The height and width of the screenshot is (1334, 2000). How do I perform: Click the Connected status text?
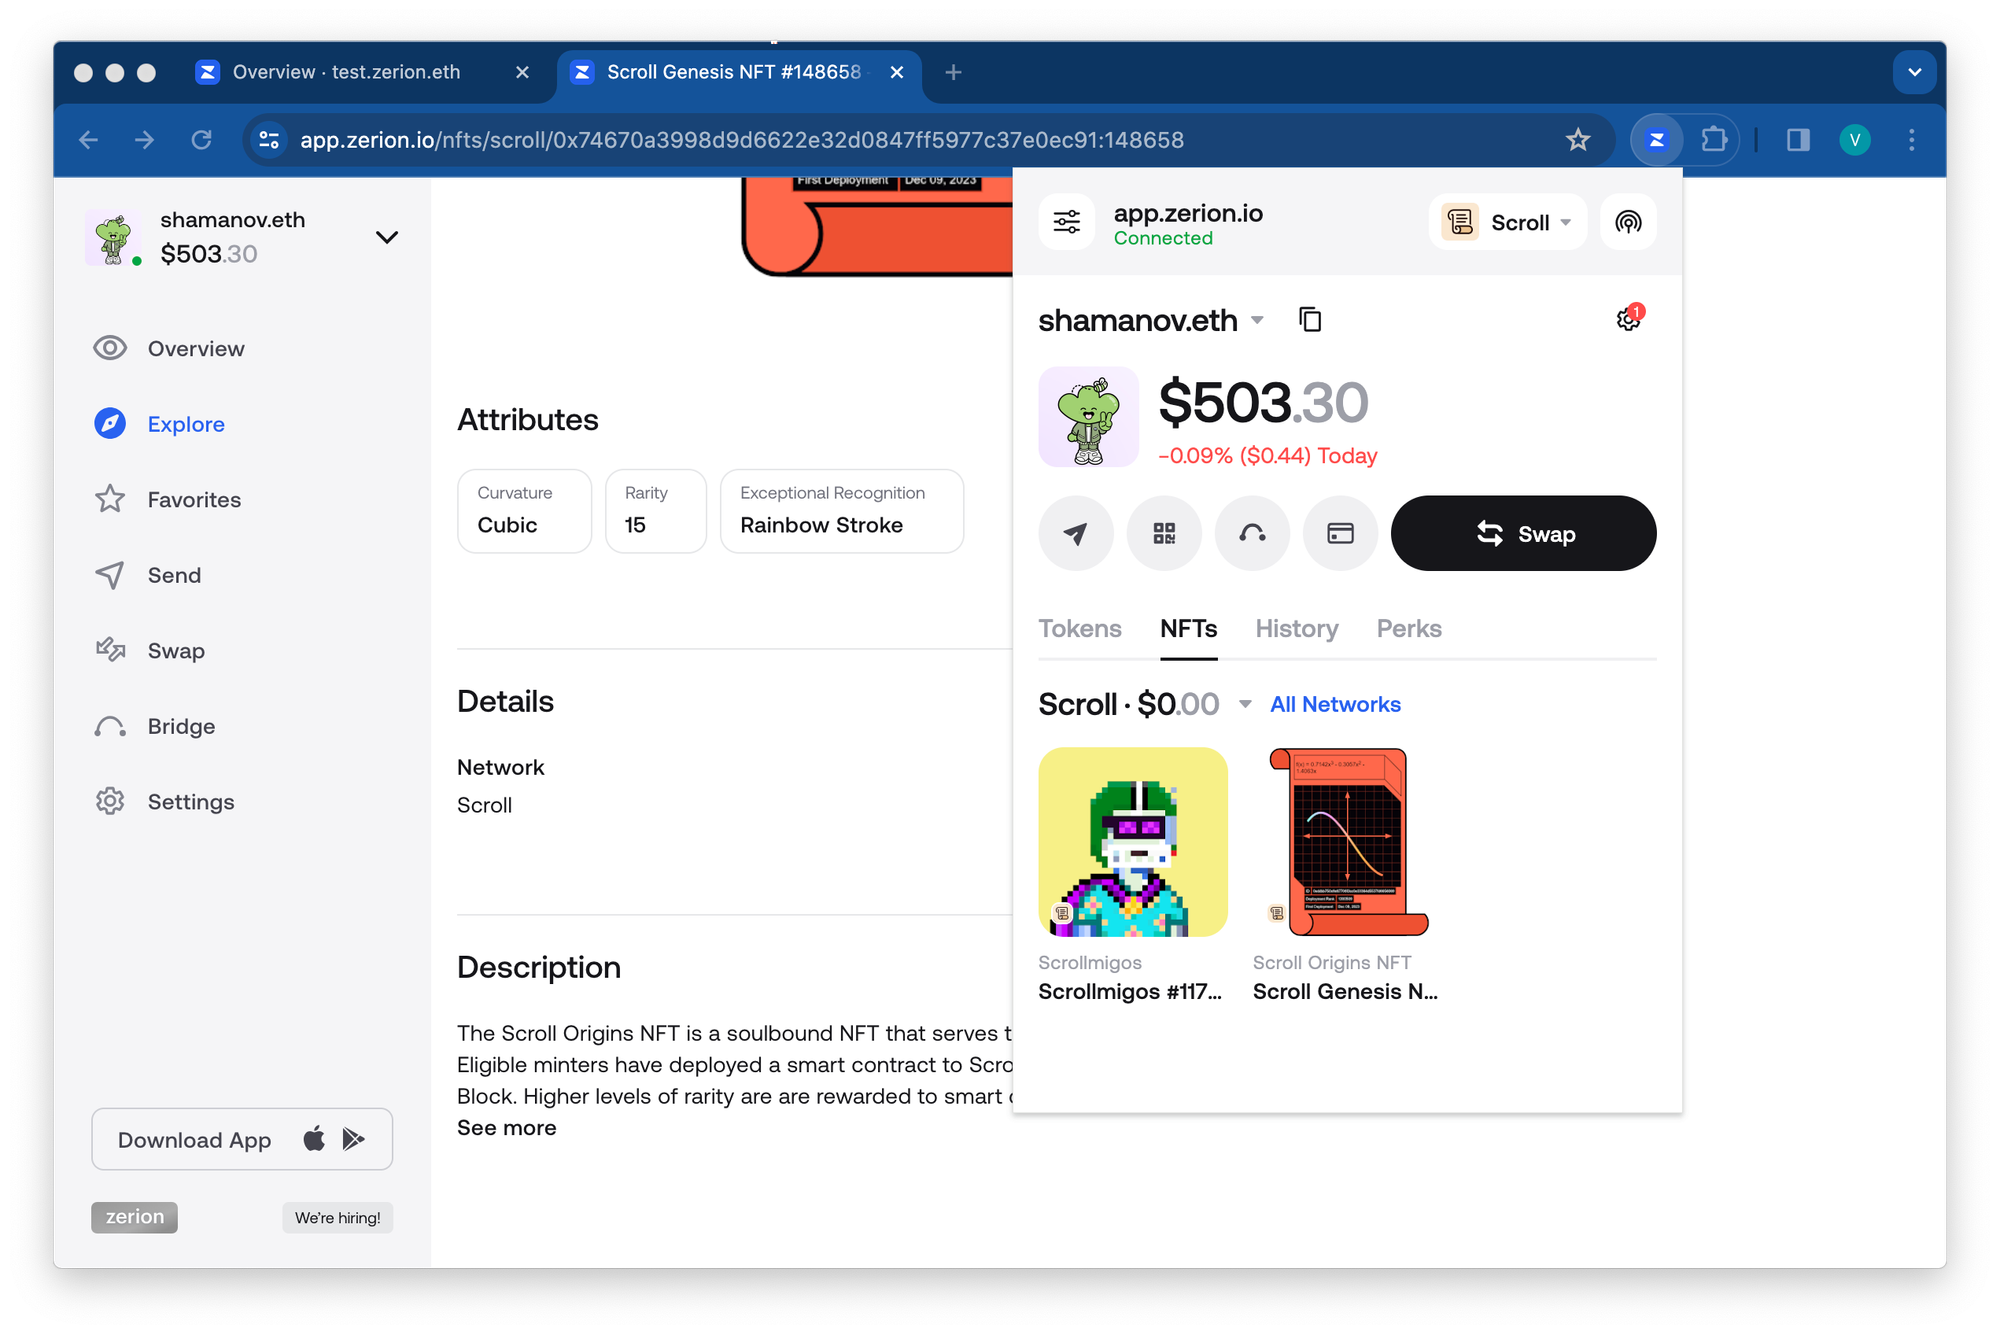(1163, 238)
